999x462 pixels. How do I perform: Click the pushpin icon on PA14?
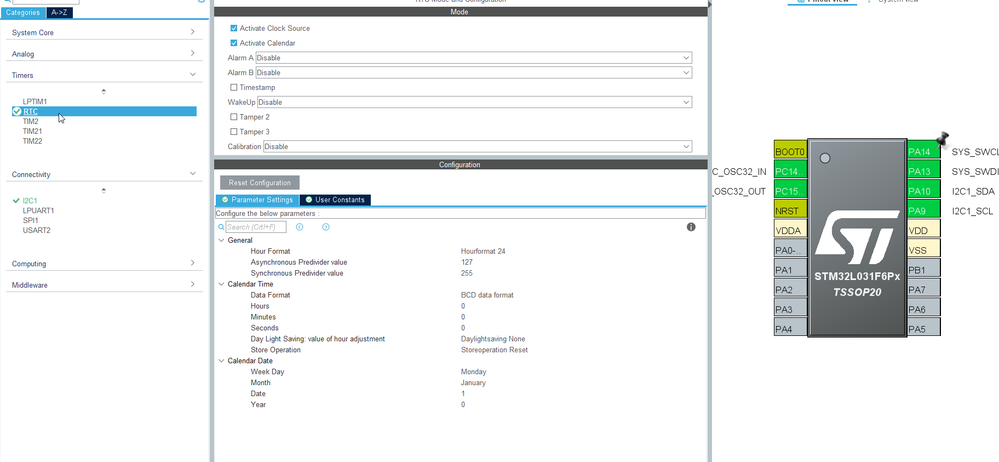pos(943,138)
